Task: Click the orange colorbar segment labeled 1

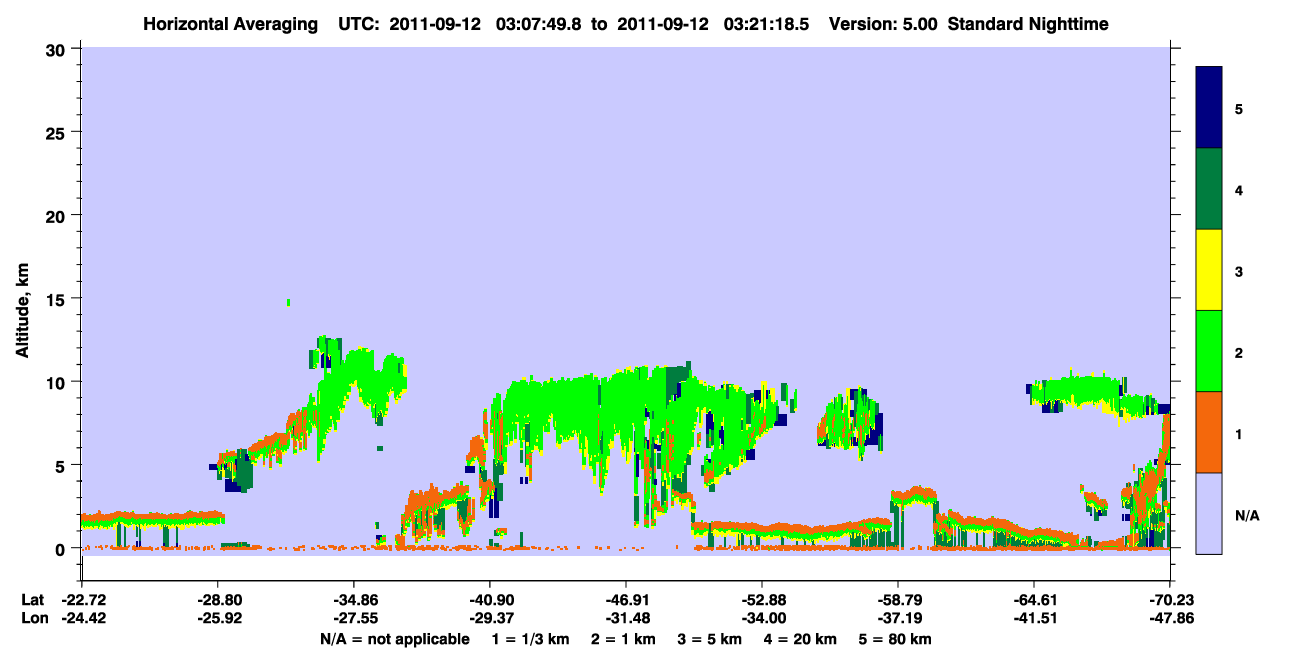Action: click(1209, 432)
